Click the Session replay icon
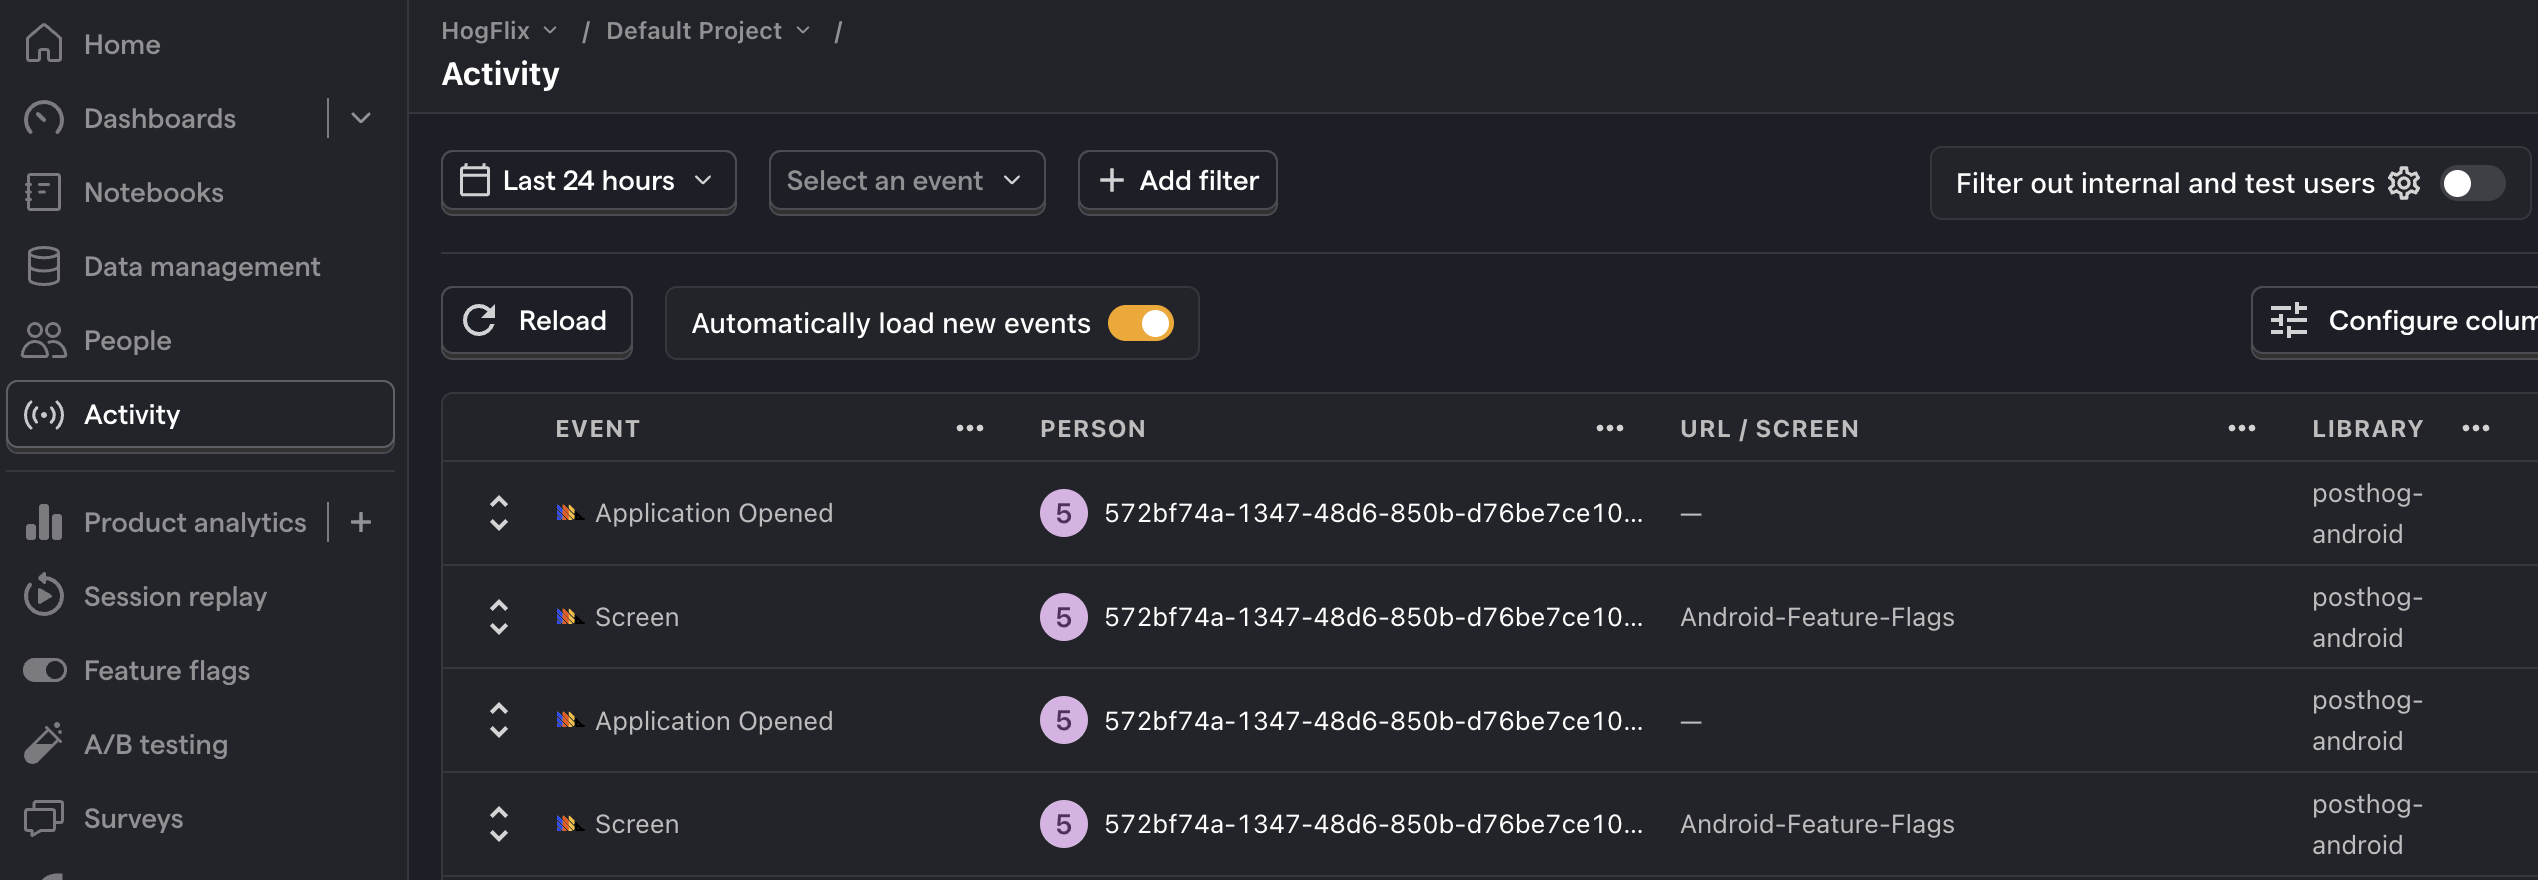This screenshot has width=2538, height=880. (44, 596)
